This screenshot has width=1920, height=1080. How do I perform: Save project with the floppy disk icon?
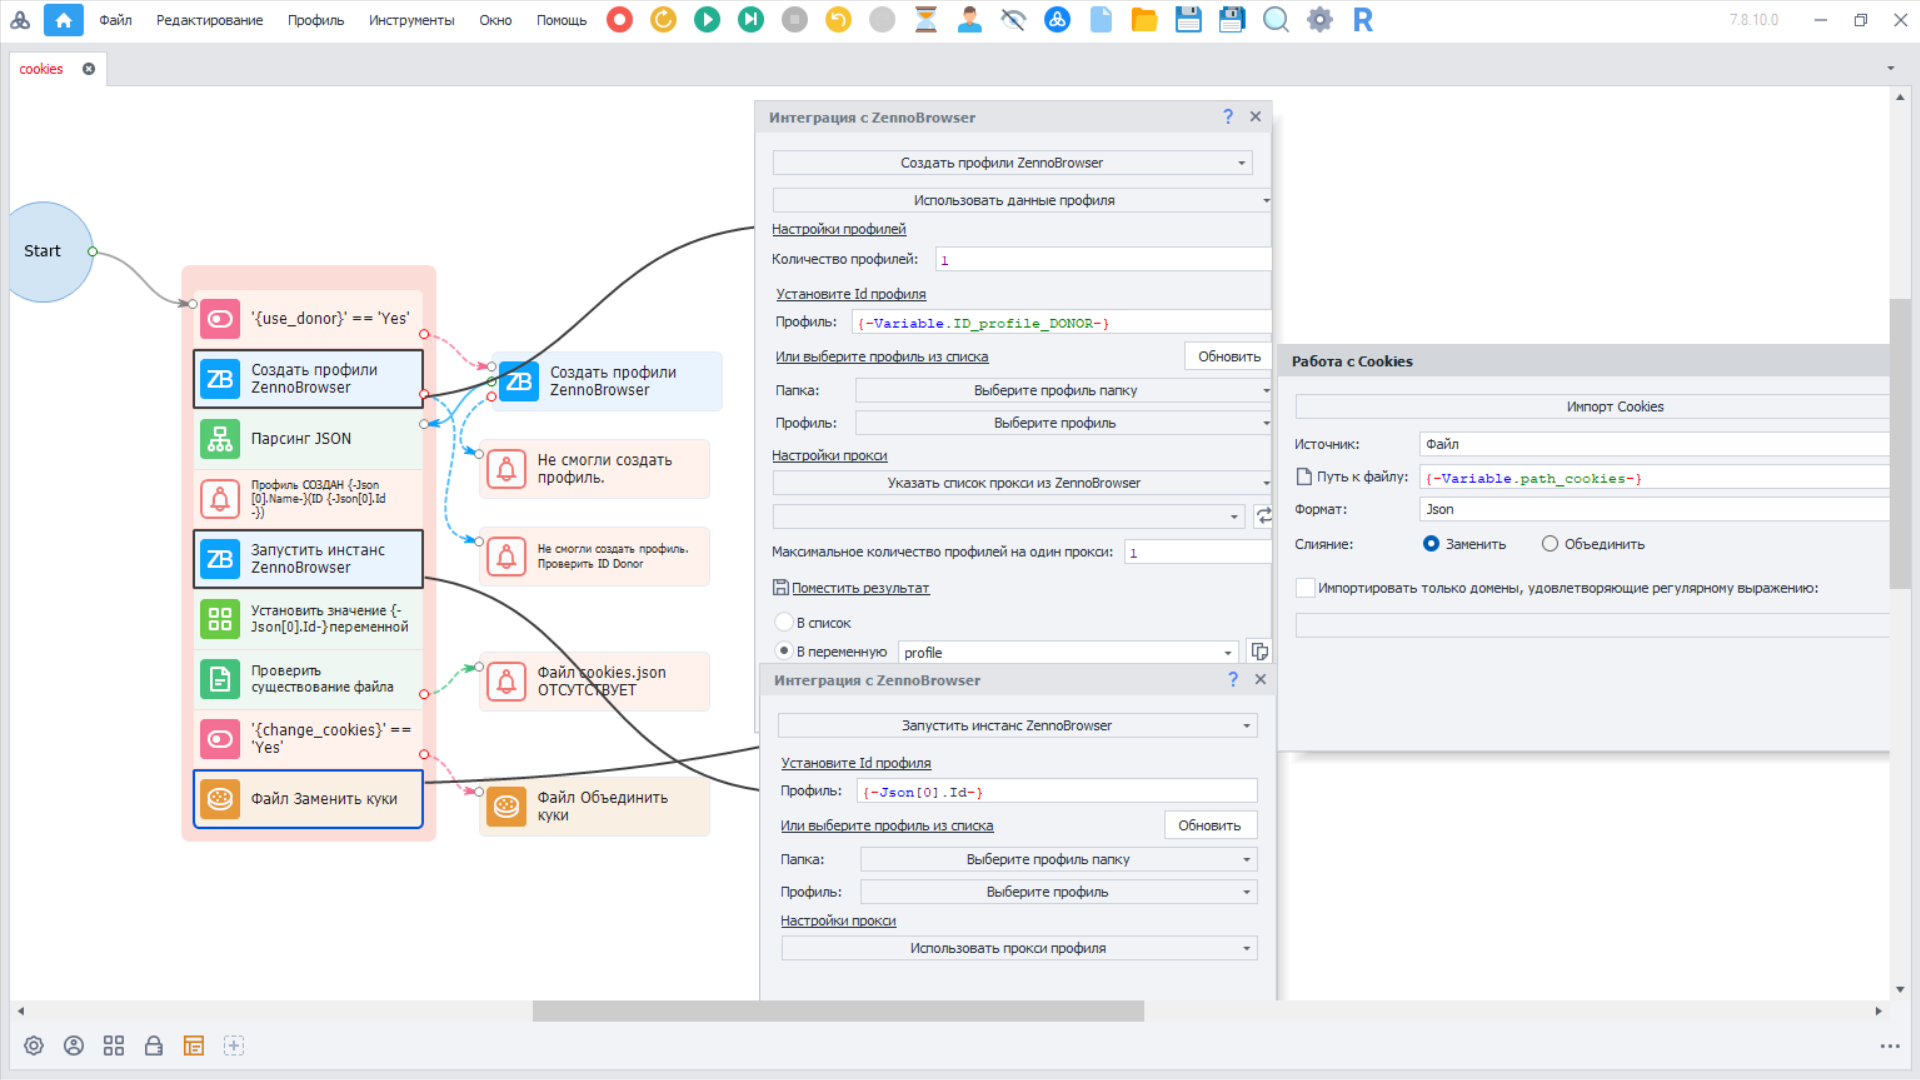[x=1188, y=20]
